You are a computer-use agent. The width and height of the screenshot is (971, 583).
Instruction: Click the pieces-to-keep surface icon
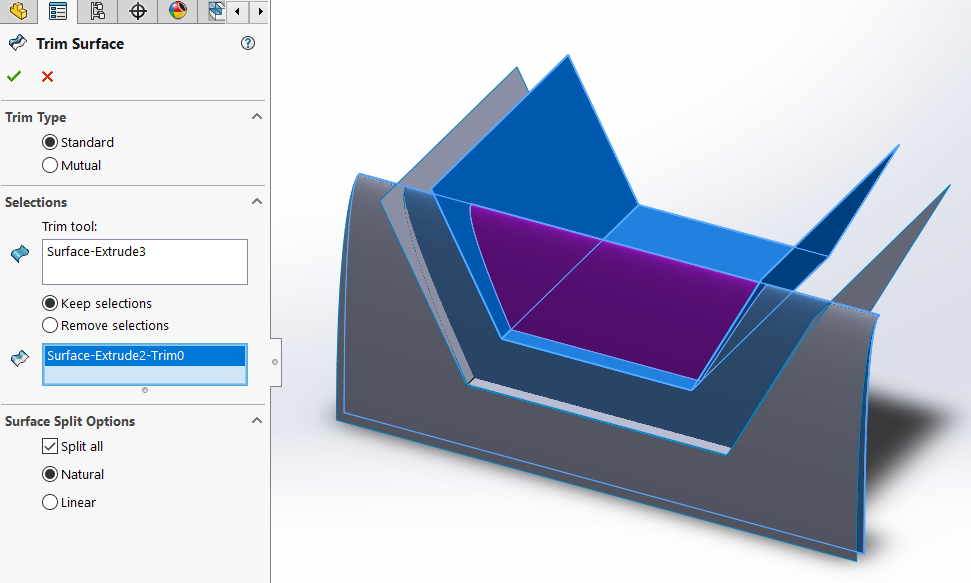pyautogui.click(x=20, y=358)
